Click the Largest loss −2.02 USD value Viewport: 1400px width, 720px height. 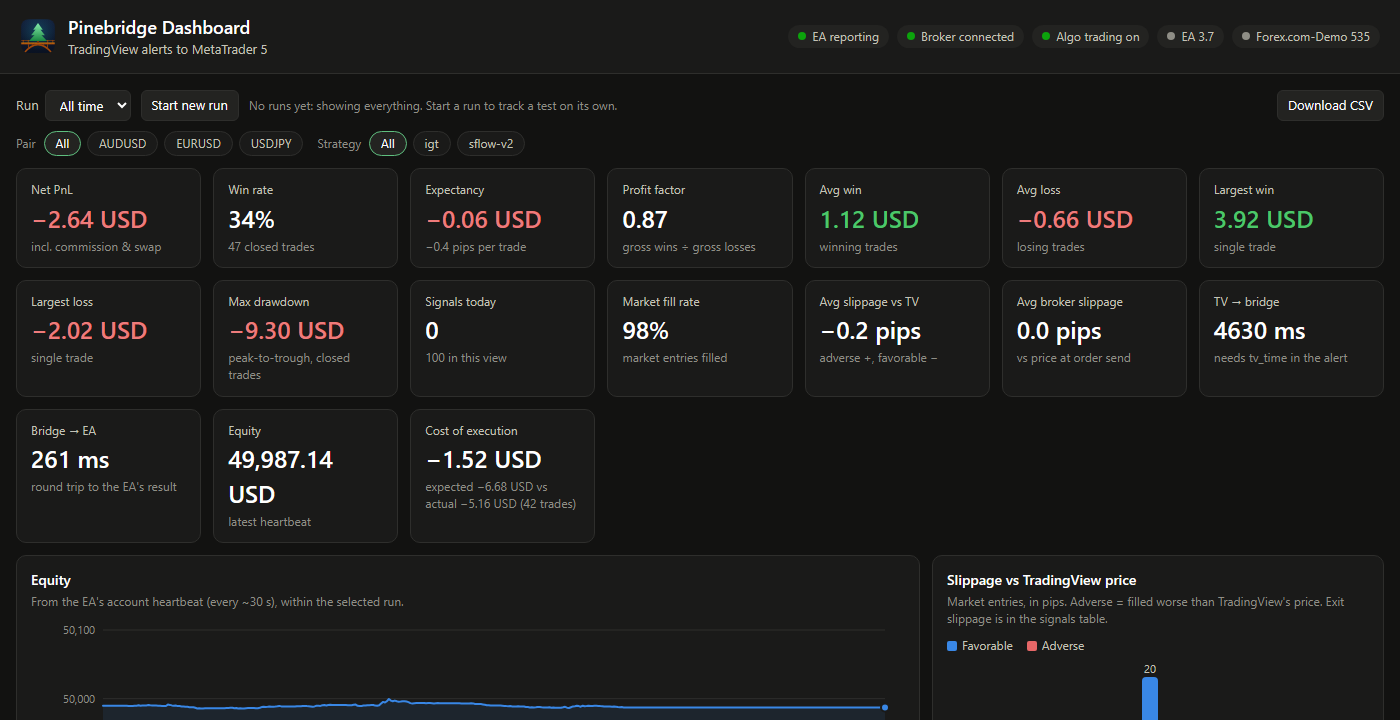[x=89, y=330]
